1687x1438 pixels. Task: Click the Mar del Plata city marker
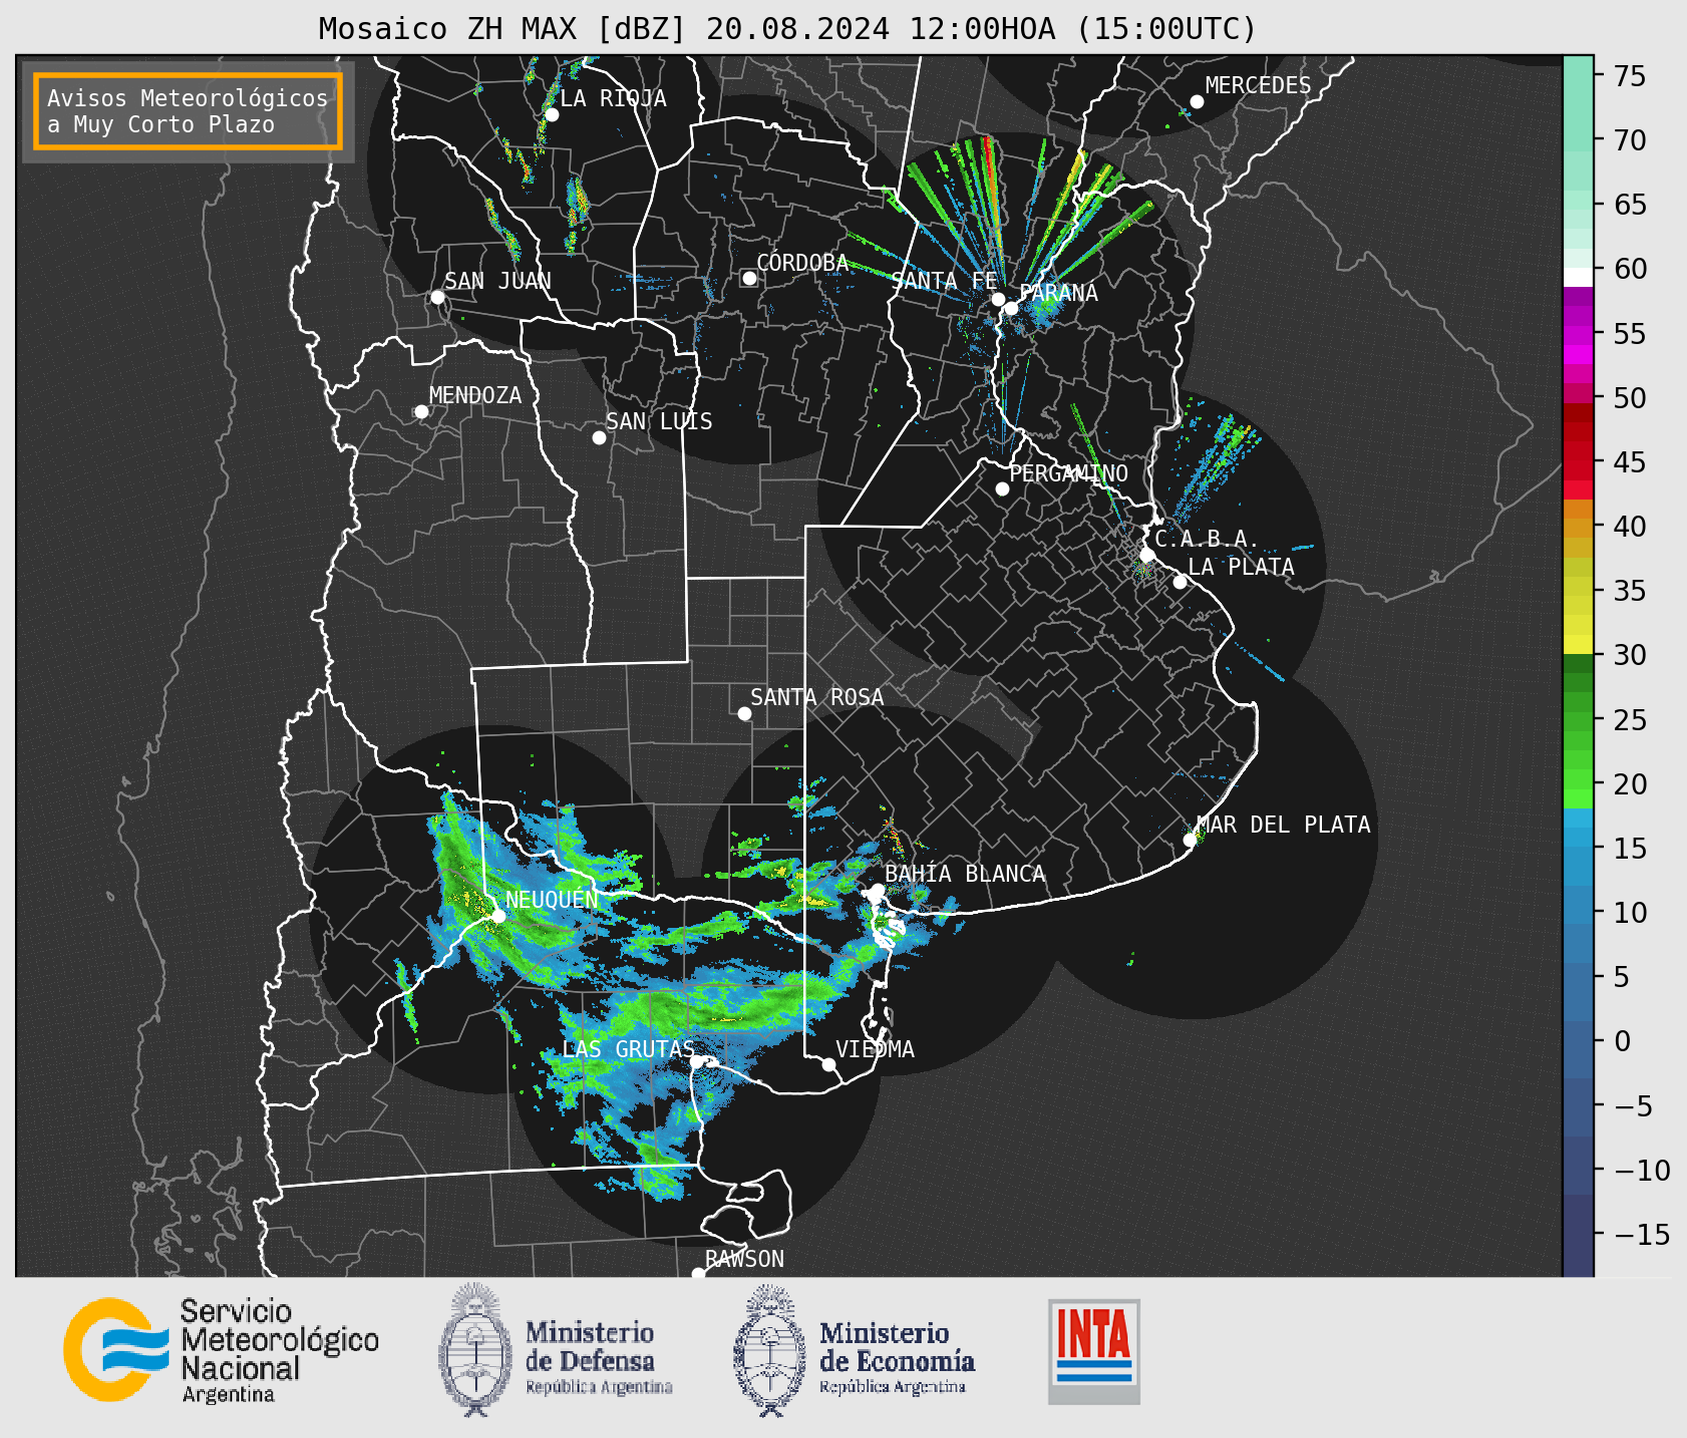pyautogui.click(x=1190, y=840)
